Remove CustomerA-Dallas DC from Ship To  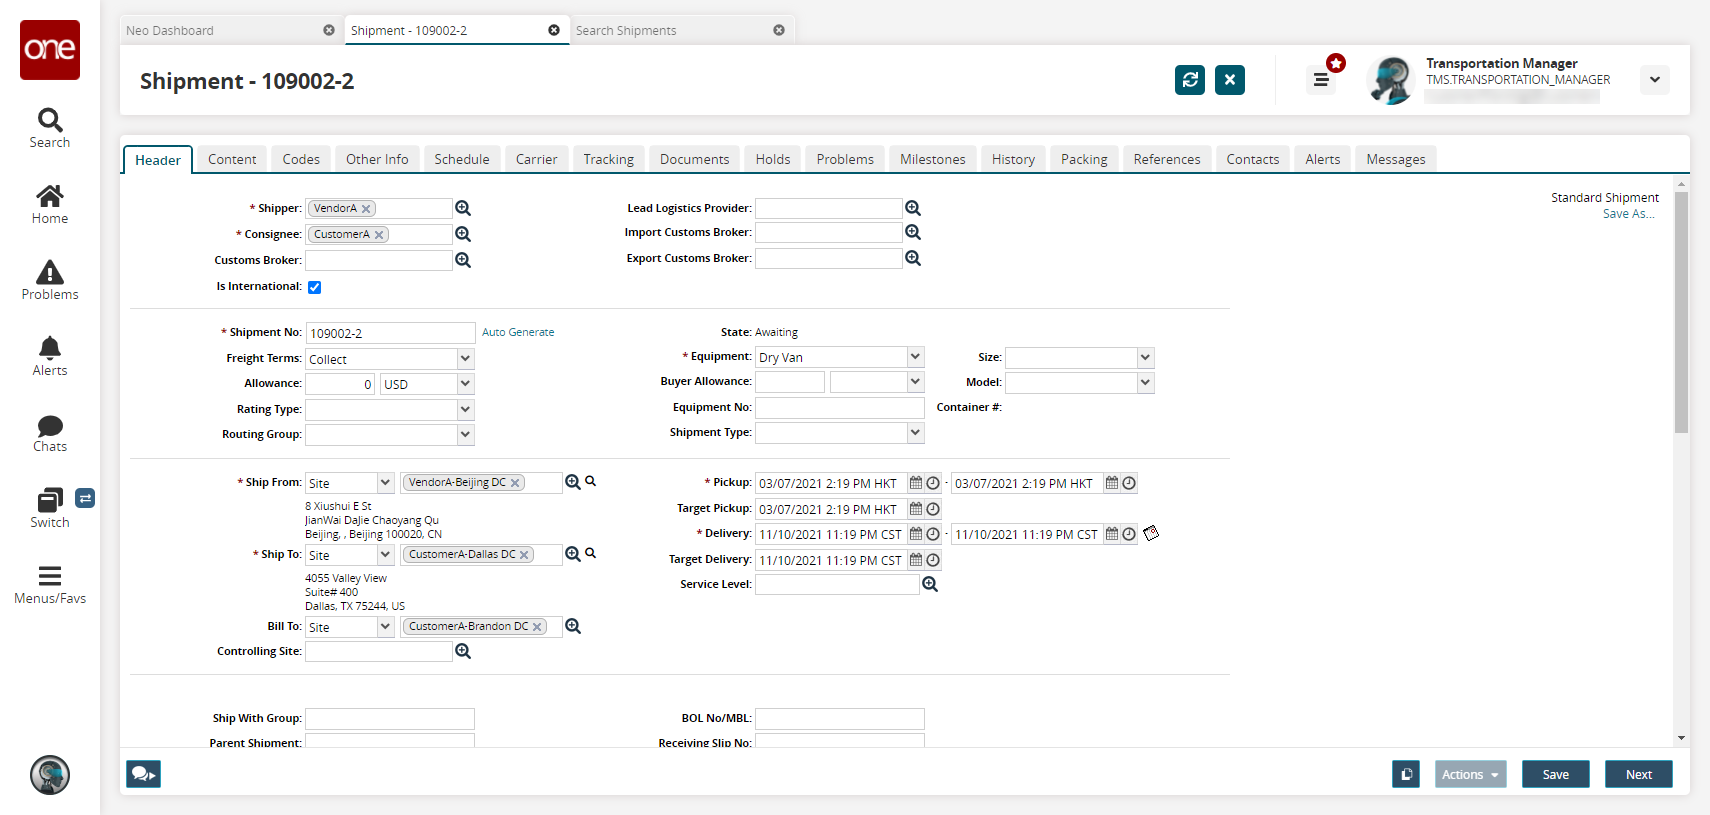pyautogui.click(x=524, y=555)
